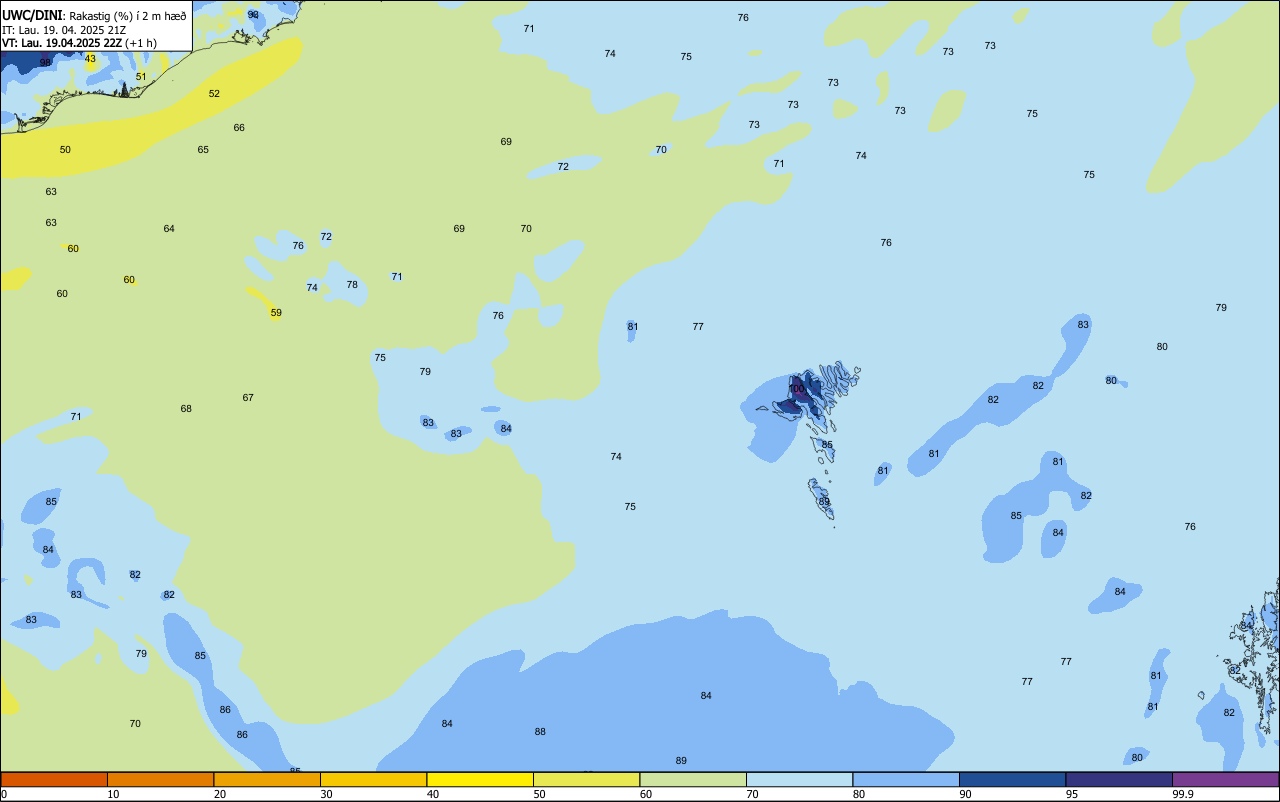The image size is (1280, 802).
Task: Click the legend tick label 40
Action: [x=433, y=794]
